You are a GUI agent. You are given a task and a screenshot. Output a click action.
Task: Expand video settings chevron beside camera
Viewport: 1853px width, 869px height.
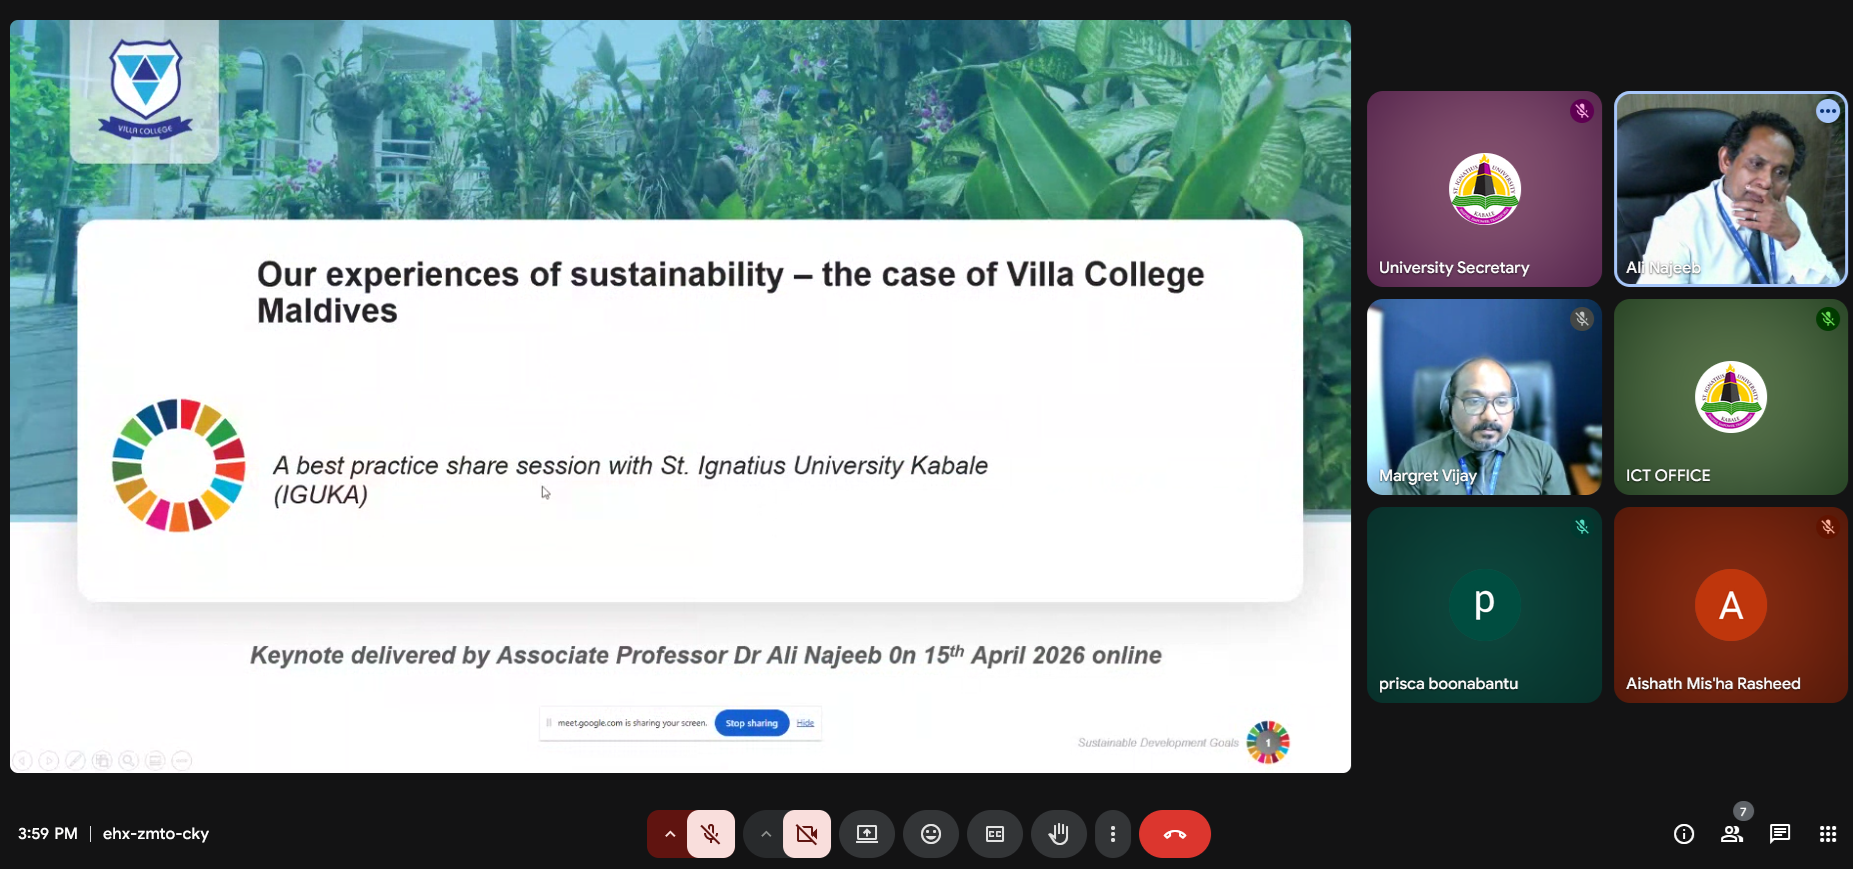click(765, 834)
